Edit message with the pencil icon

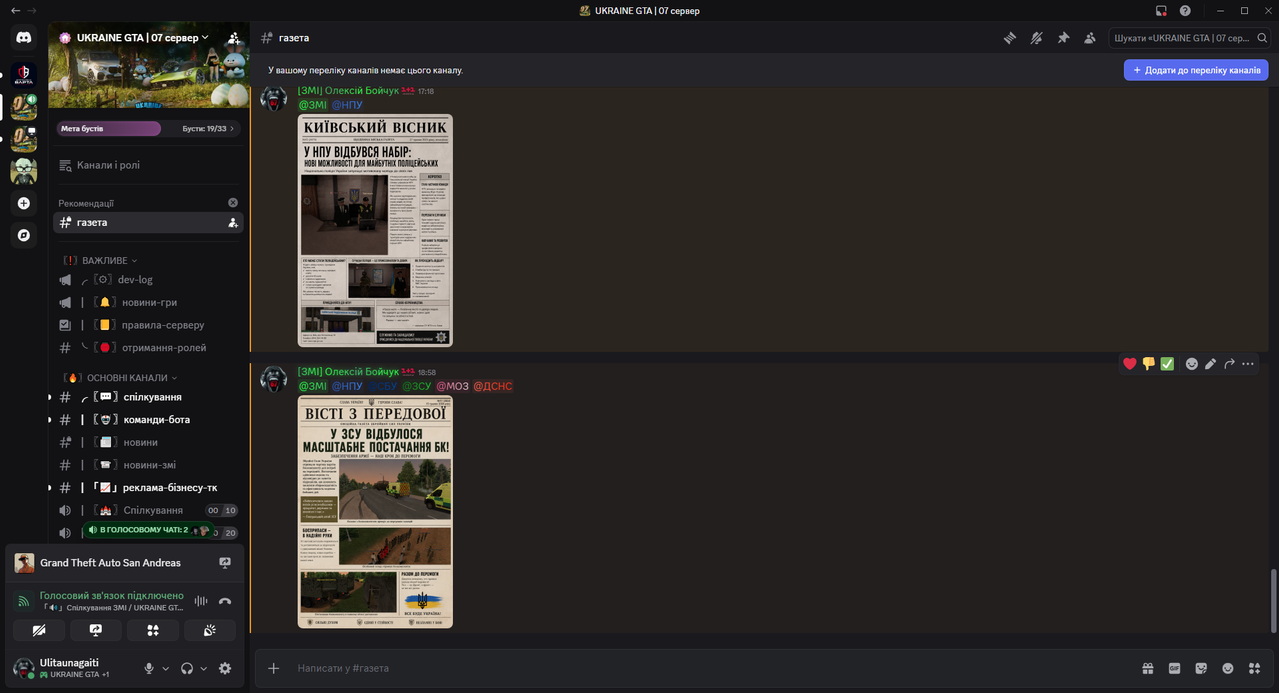click(1210, 364)
